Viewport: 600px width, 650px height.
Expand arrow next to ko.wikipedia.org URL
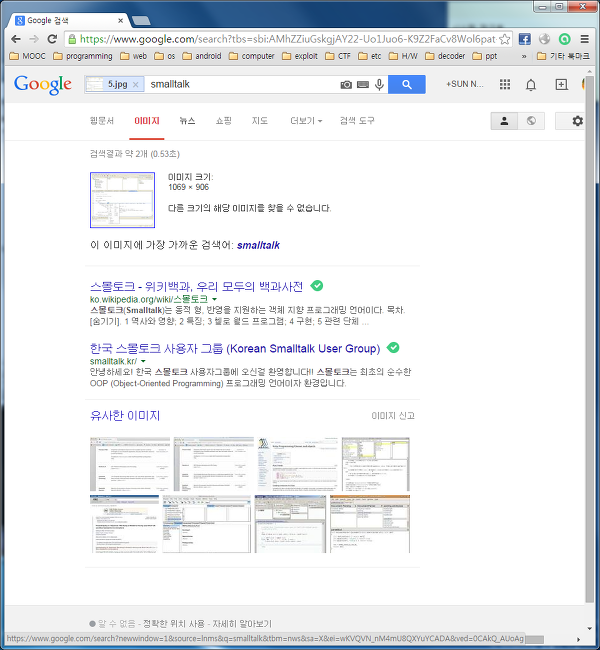(214, 299)
